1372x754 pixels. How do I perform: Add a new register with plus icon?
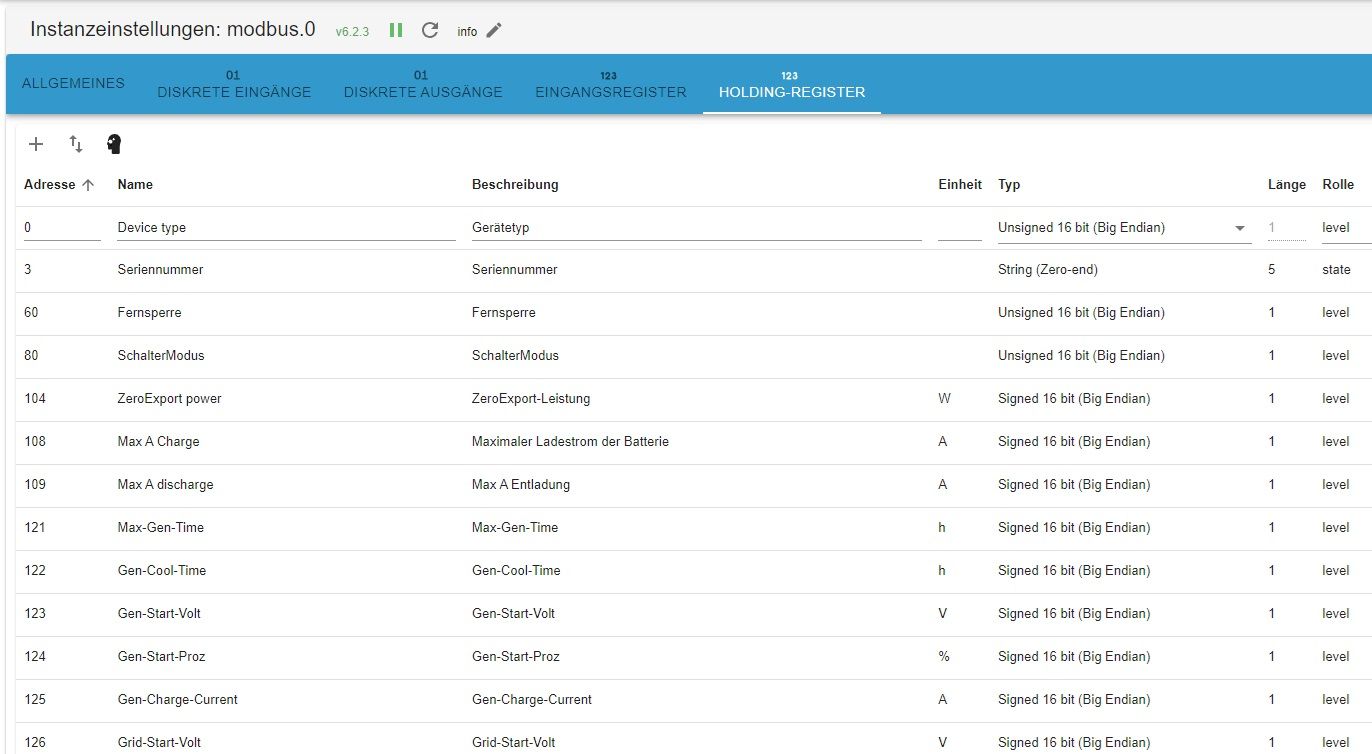[x=36, y=144]
